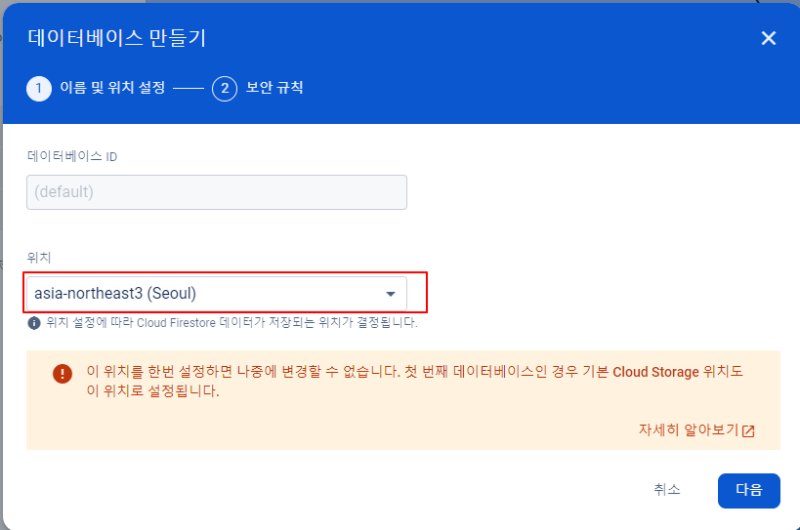Click the bold Cloud Storage text in warning
The height and width of the screenshot is (530, 800).
[656, 372]
